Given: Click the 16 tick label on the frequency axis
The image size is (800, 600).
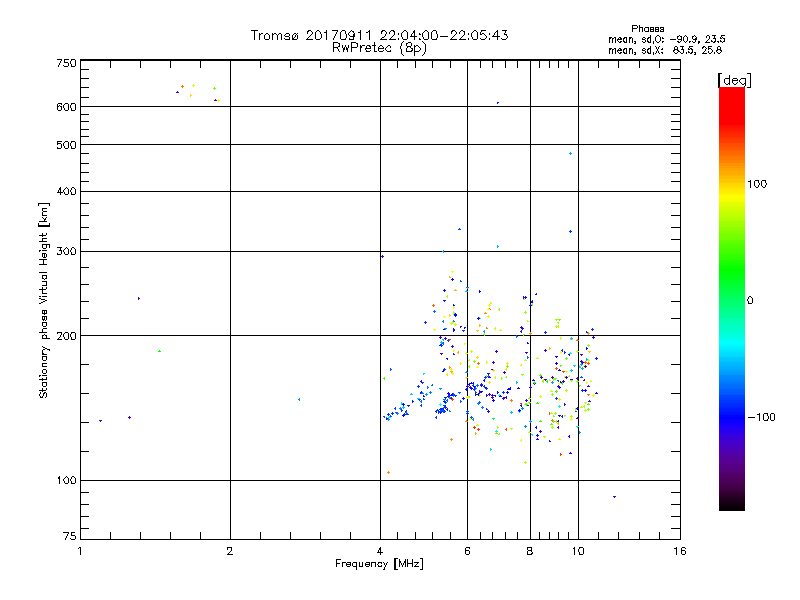Looking at the screenshot, I should [x=680, y=551].
